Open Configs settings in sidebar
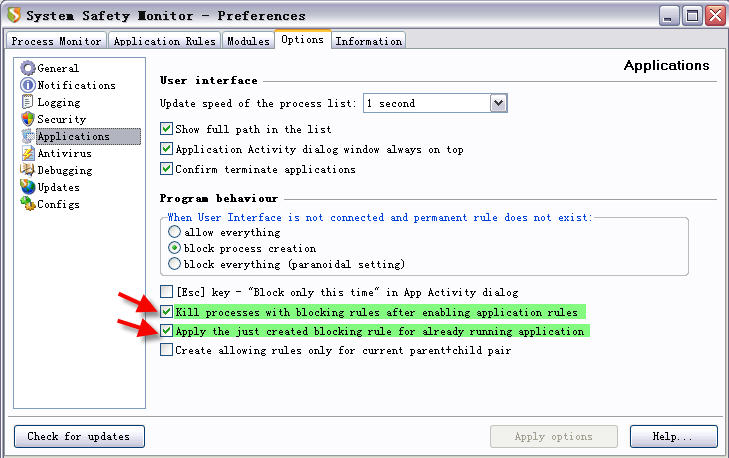The height and width of the screenshot is (458, 729). coord(58,205)
